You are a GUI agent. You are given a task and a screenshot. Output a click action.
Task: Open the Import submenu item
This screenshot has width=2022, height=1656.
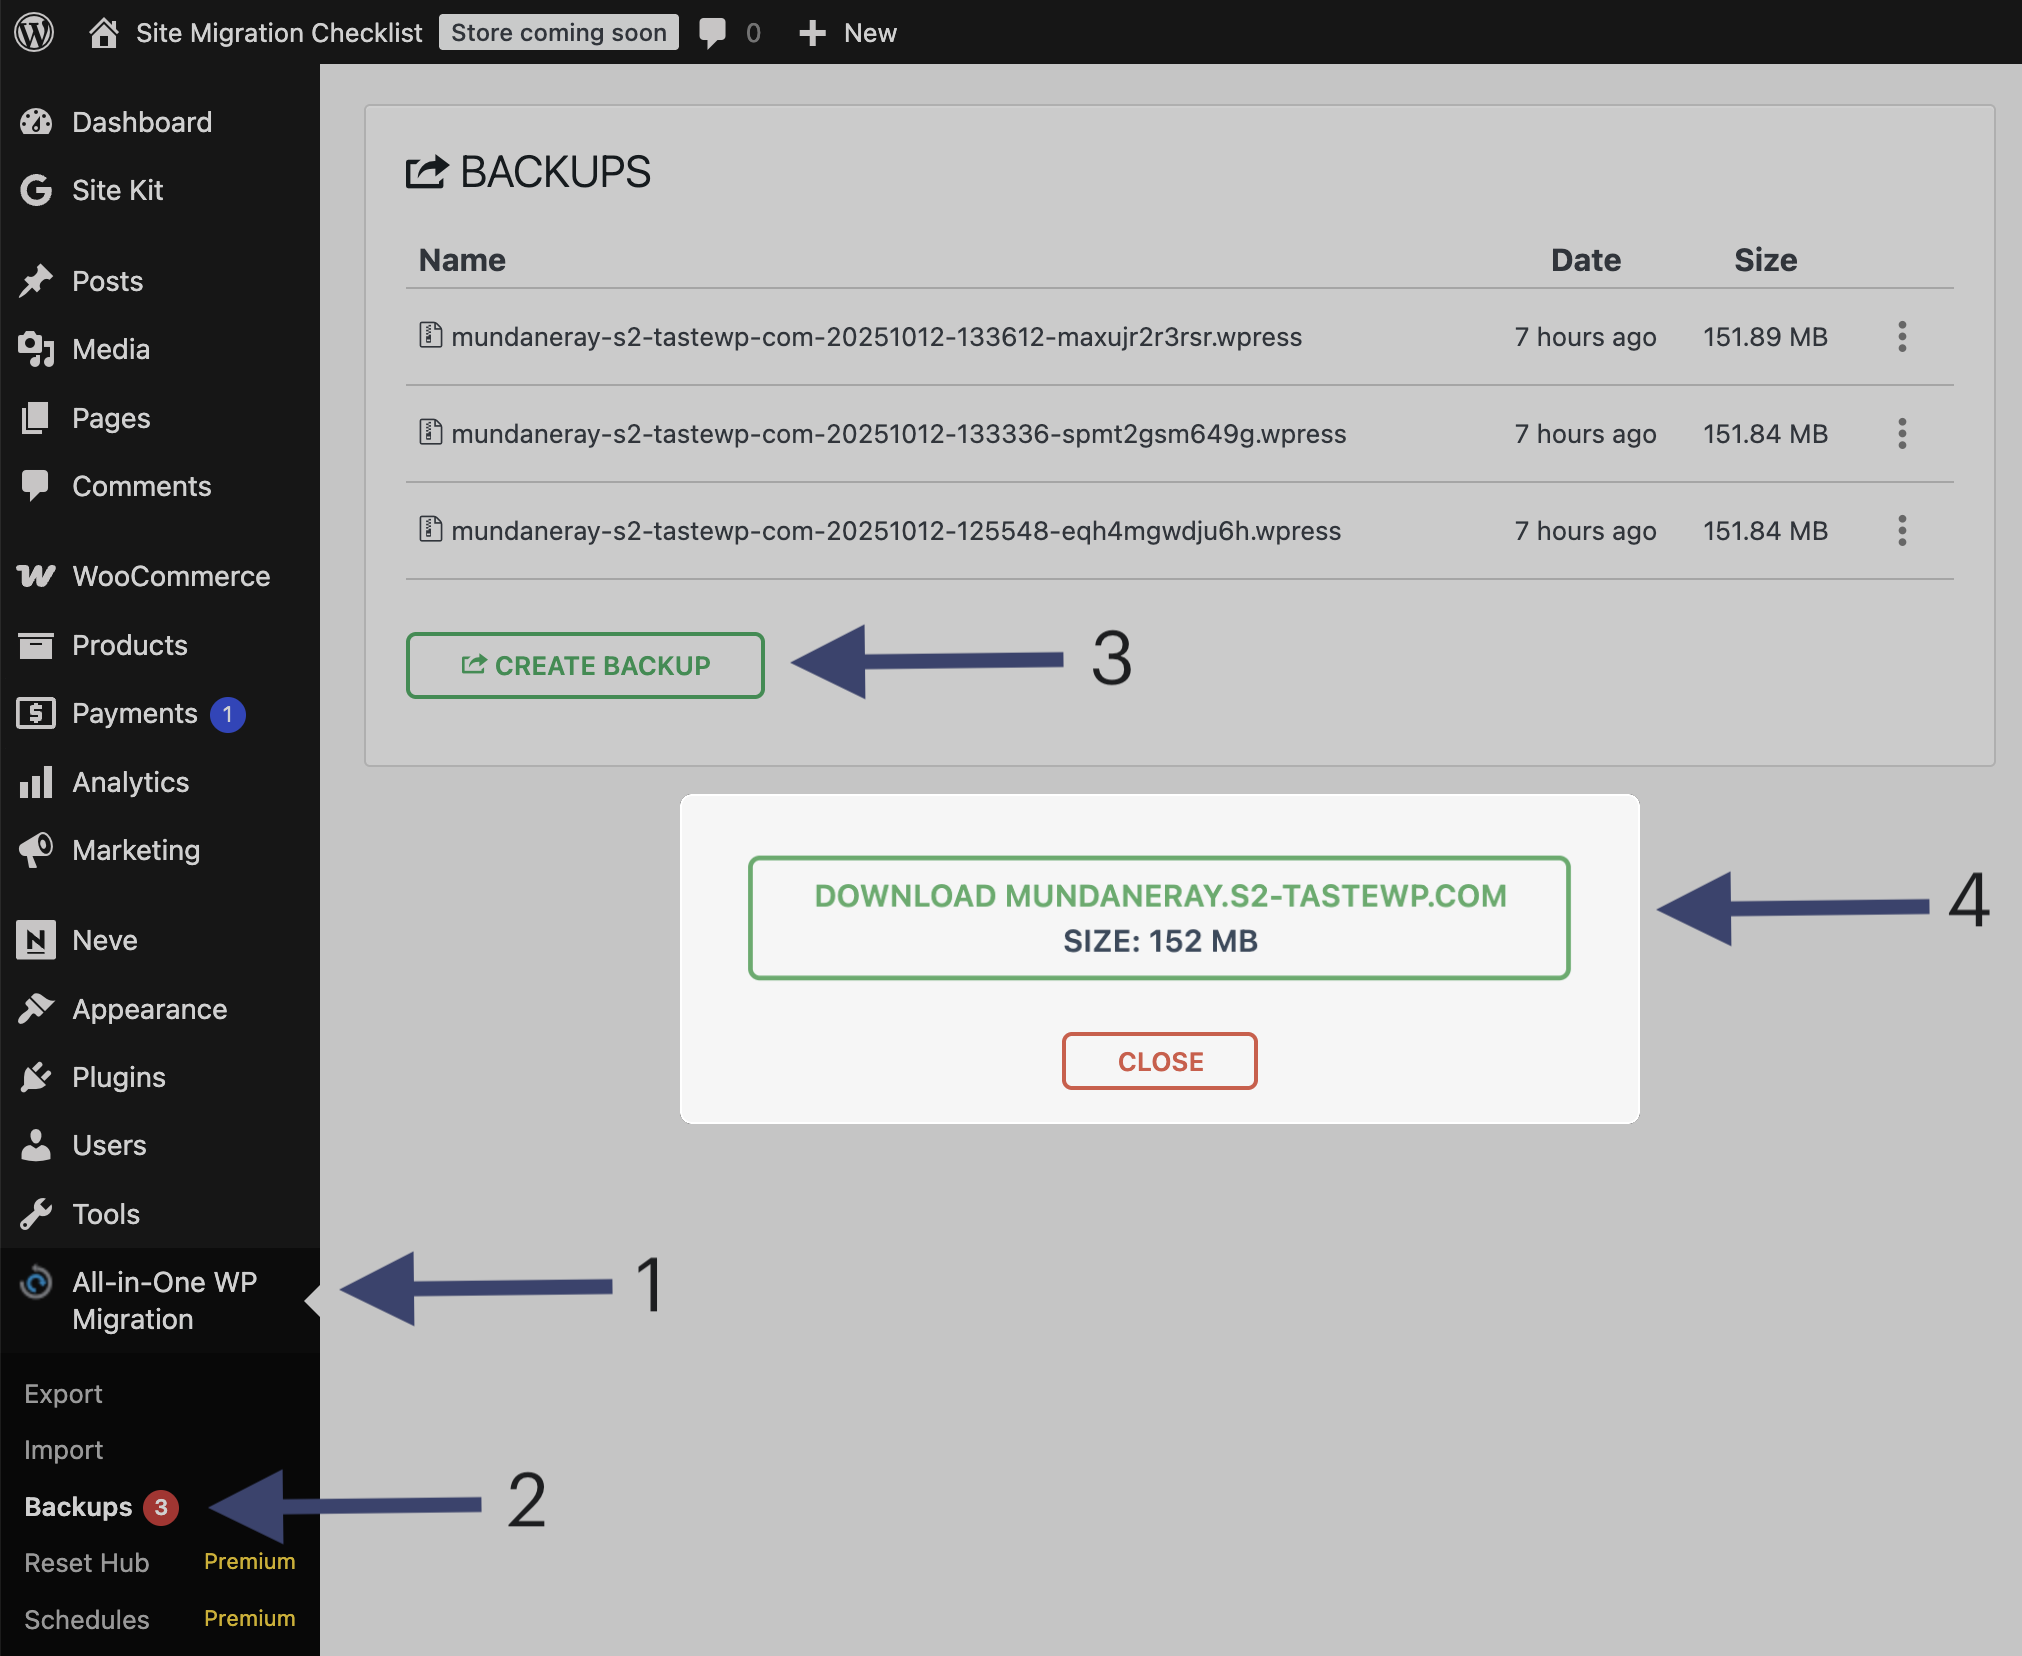(63, 1450)
